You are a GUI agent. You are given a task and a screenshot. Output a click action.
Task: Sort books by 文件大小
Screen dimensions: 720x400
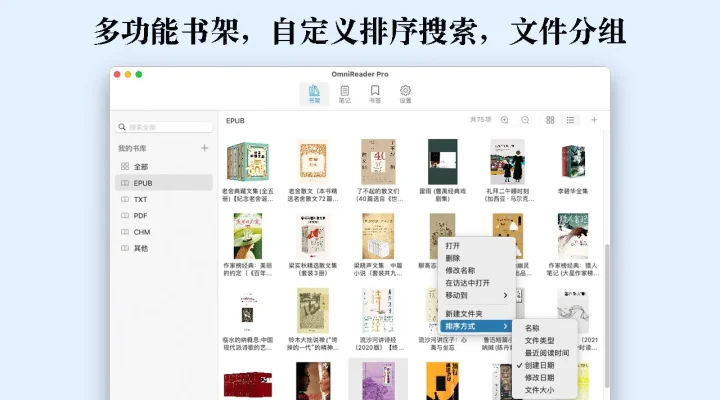(x=545, y=390)
